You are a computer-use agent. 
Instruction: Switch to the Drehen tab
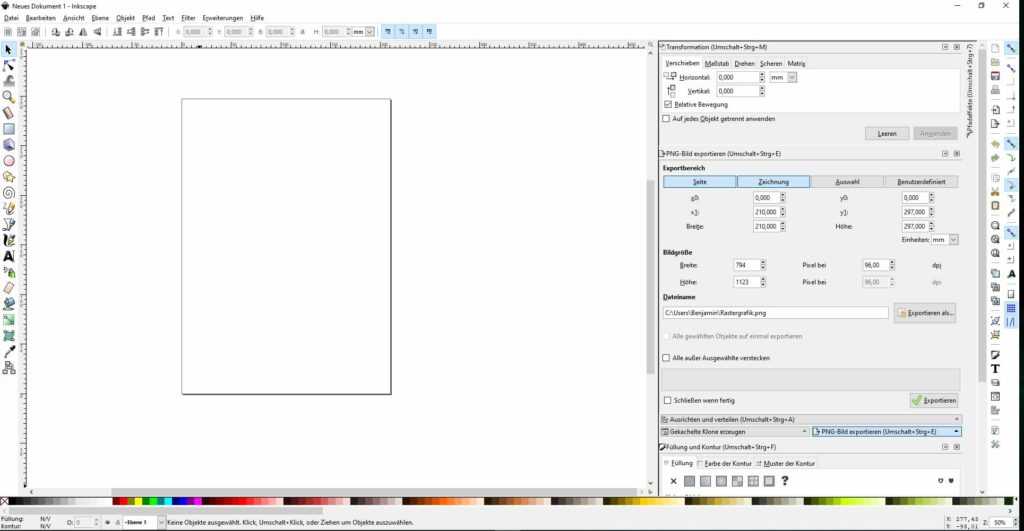click(744, 63)
